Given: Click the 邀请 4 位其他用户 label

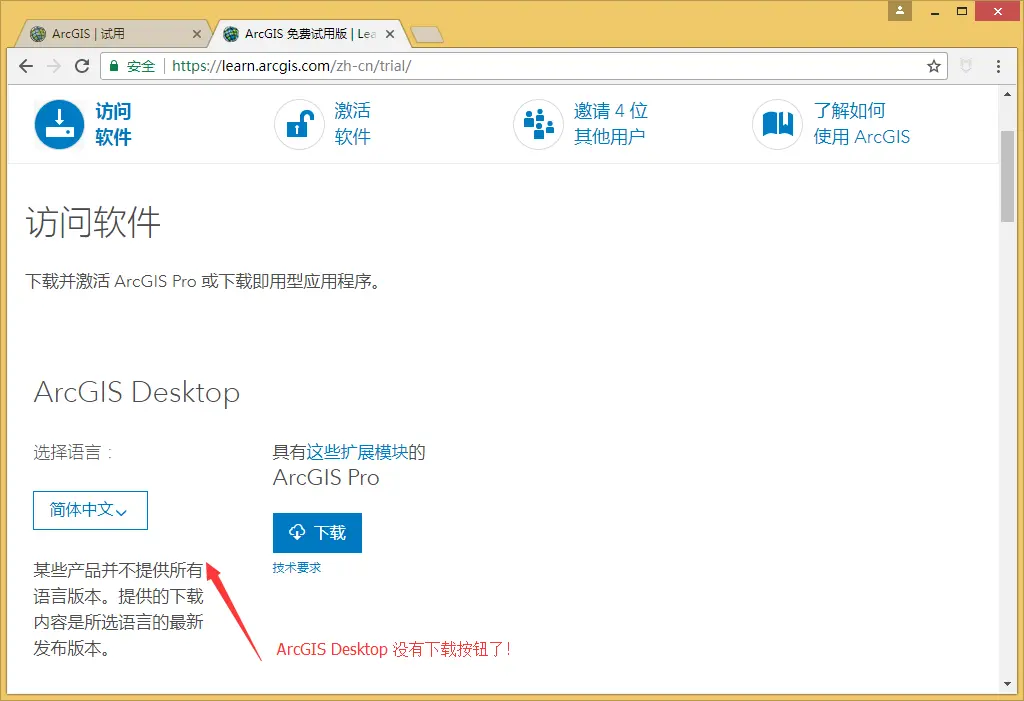Looking at the screenshot, I should tap(611, 123).
